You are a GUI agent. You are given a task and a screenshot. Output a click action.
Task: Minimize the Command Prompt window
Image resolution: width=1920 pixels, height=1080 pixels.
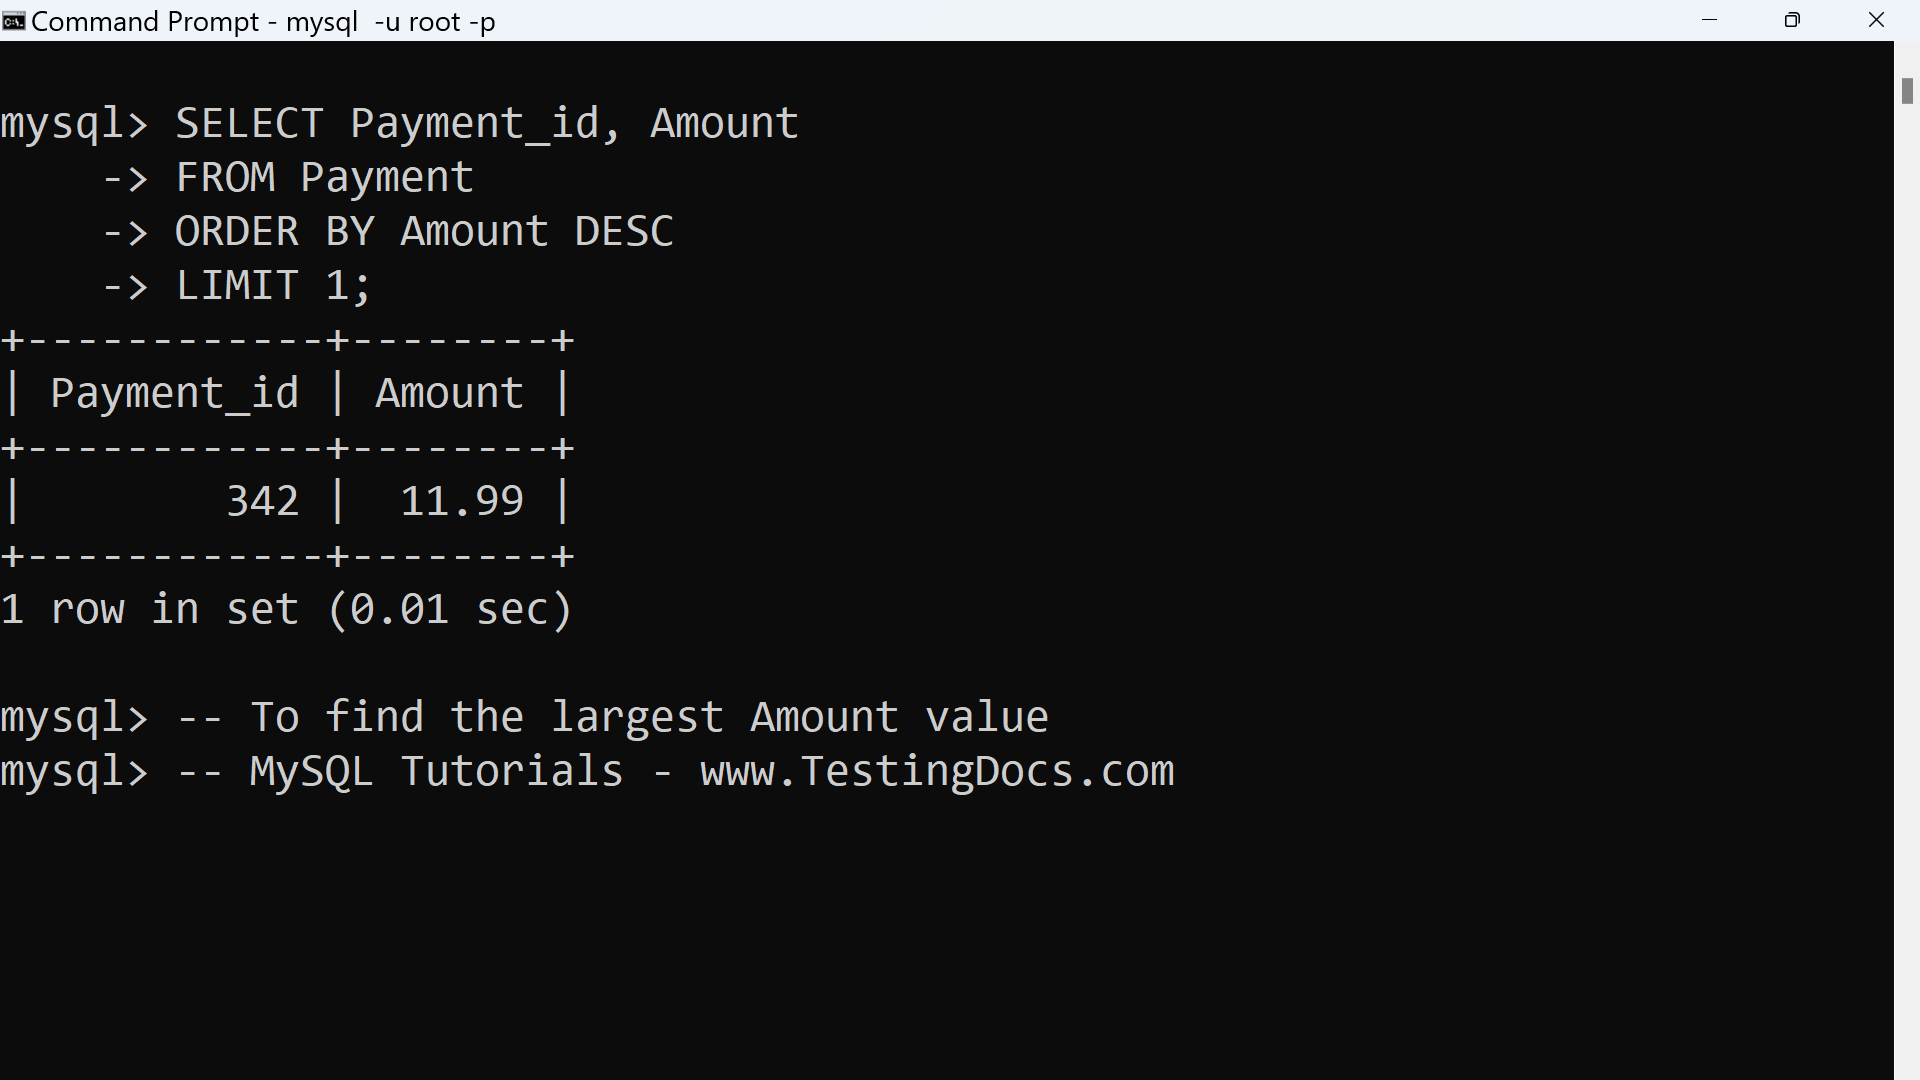click(x=1709, y=20)
